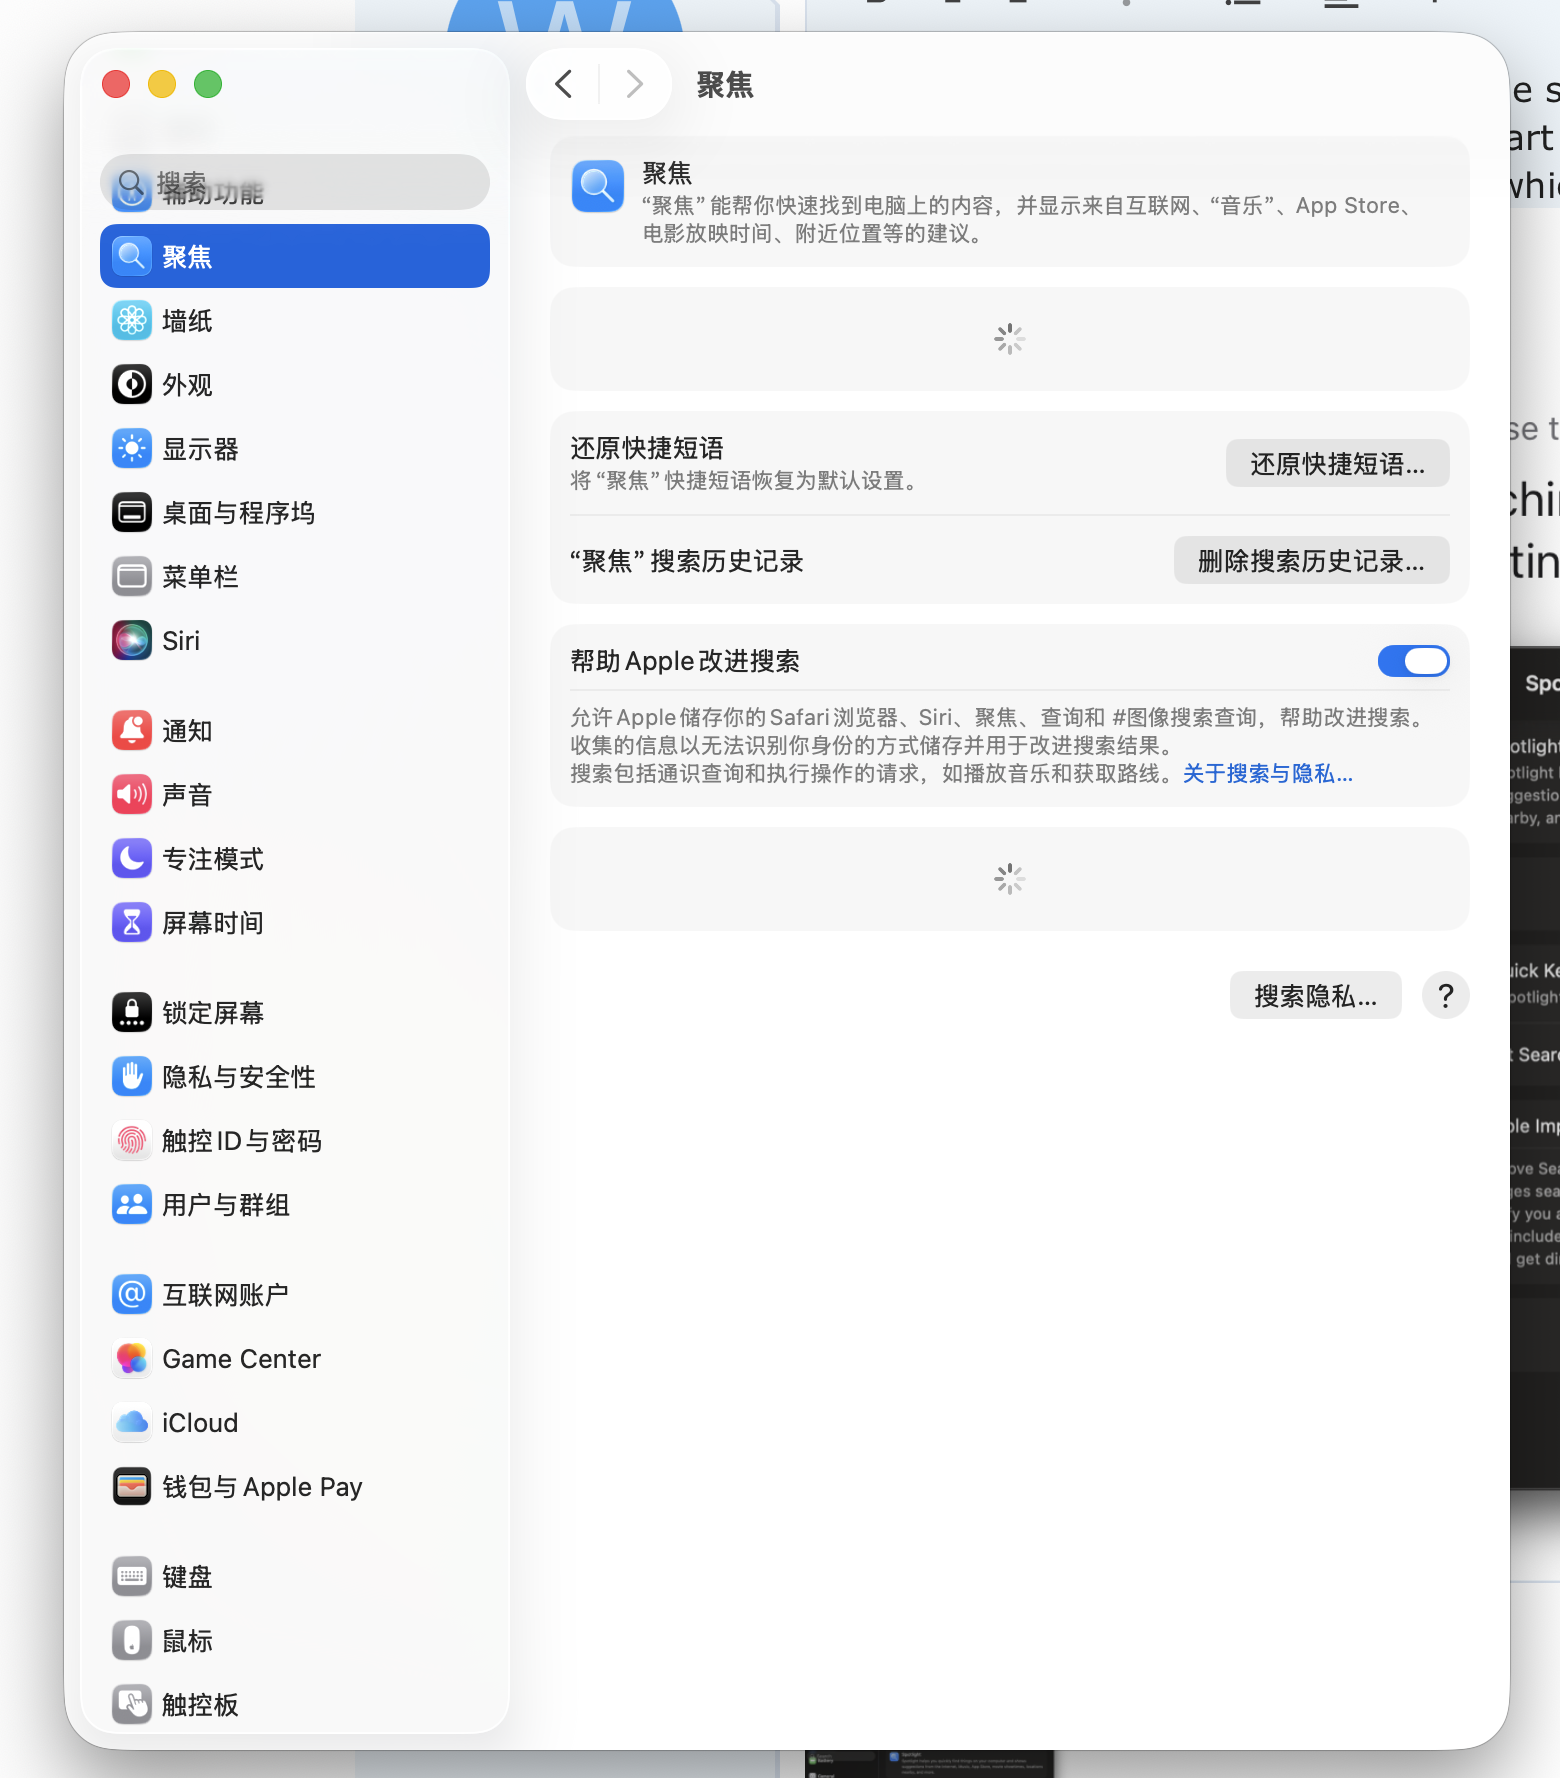Open Siri settings icon

tap(132, 641)
